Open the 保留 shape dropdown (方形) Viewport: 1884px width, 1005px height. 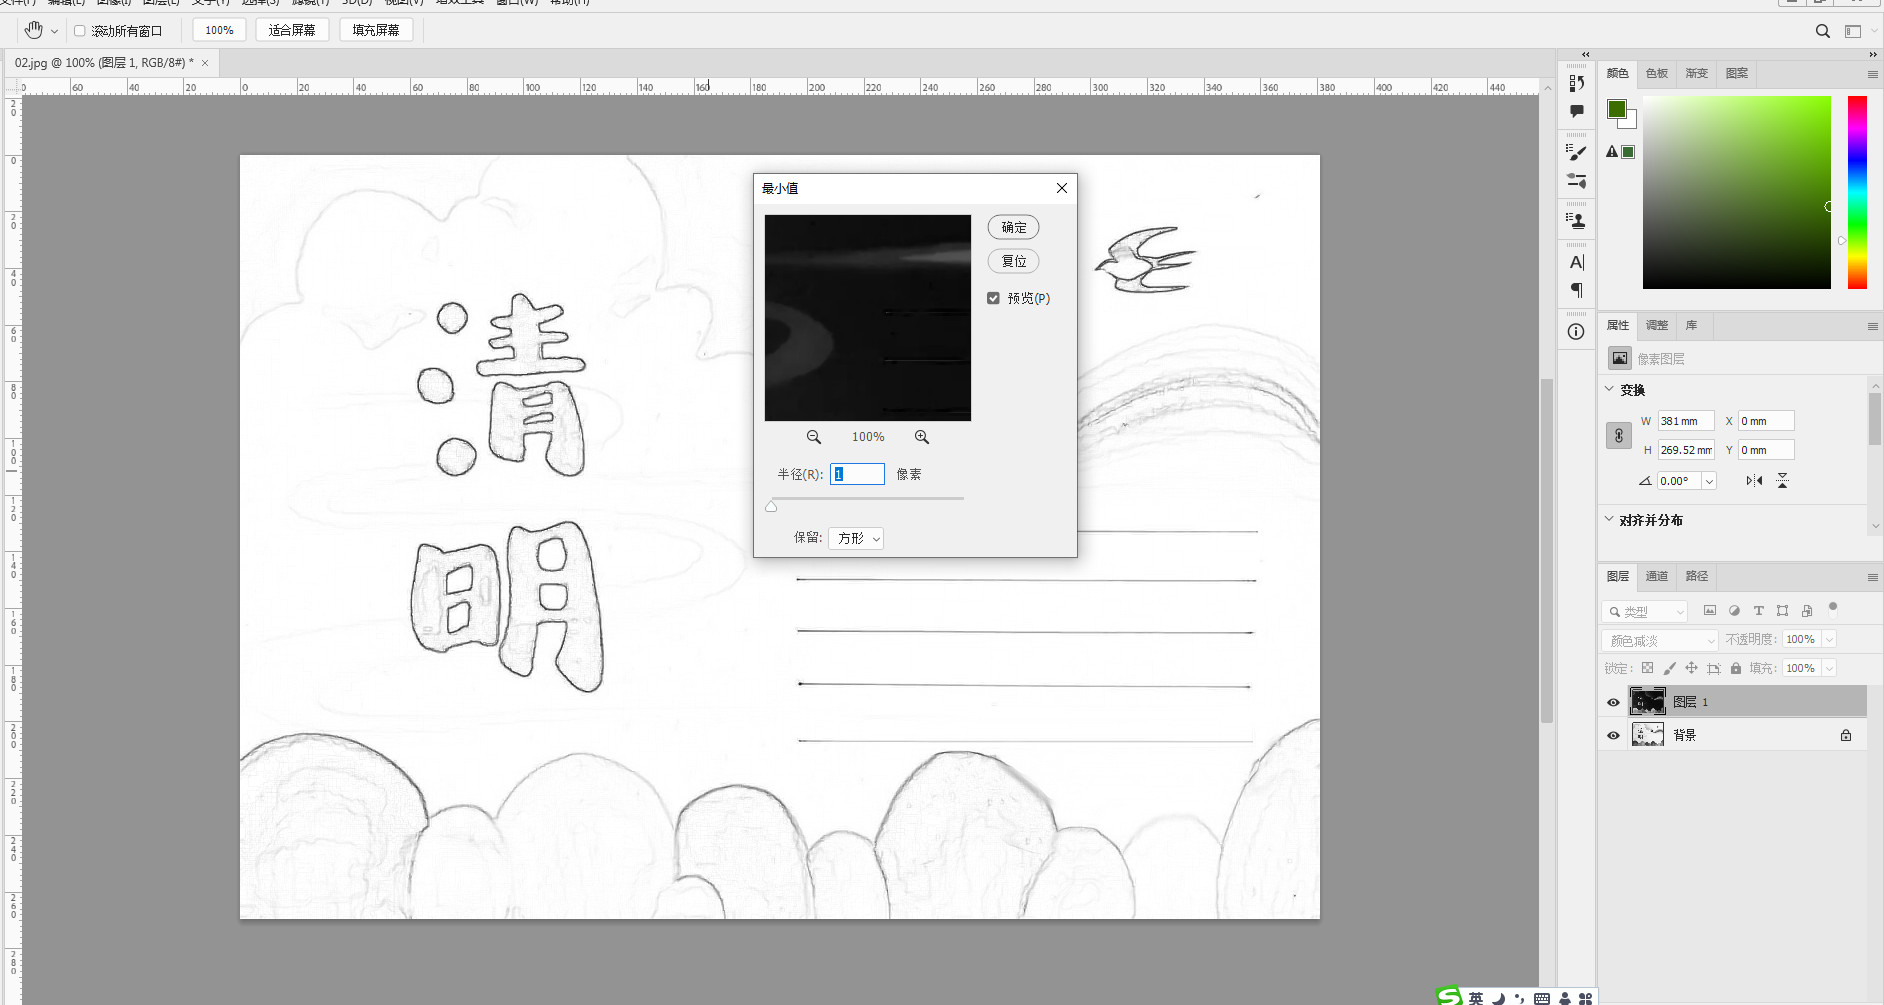(857, 538)
